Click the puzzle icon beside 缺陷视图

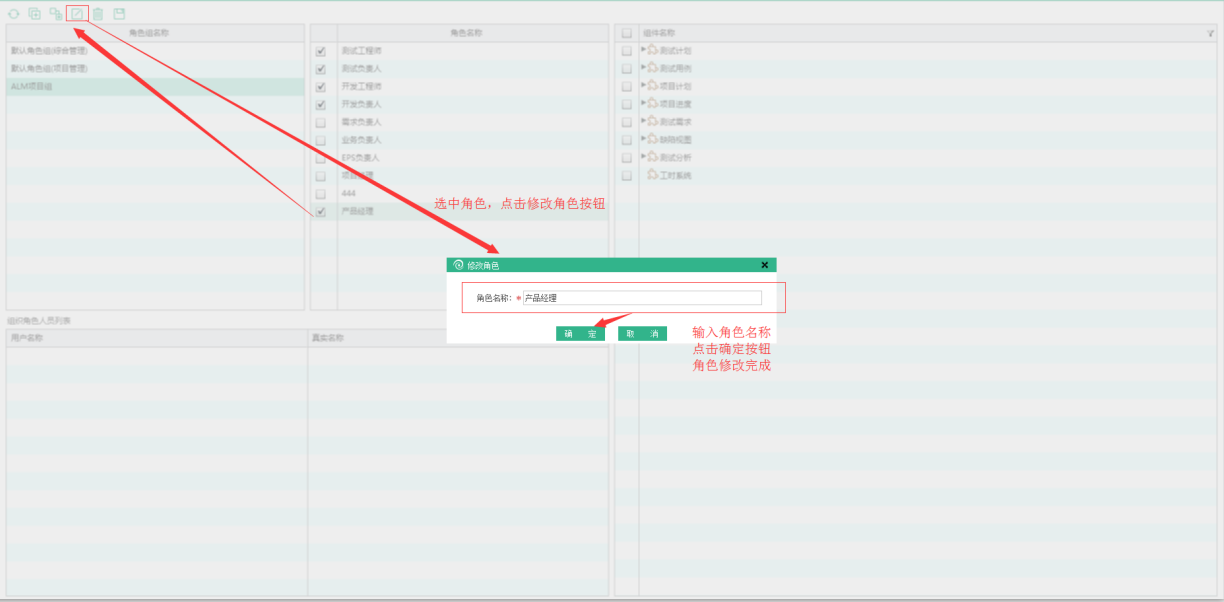pyautogui.click(x=652, y=139)
